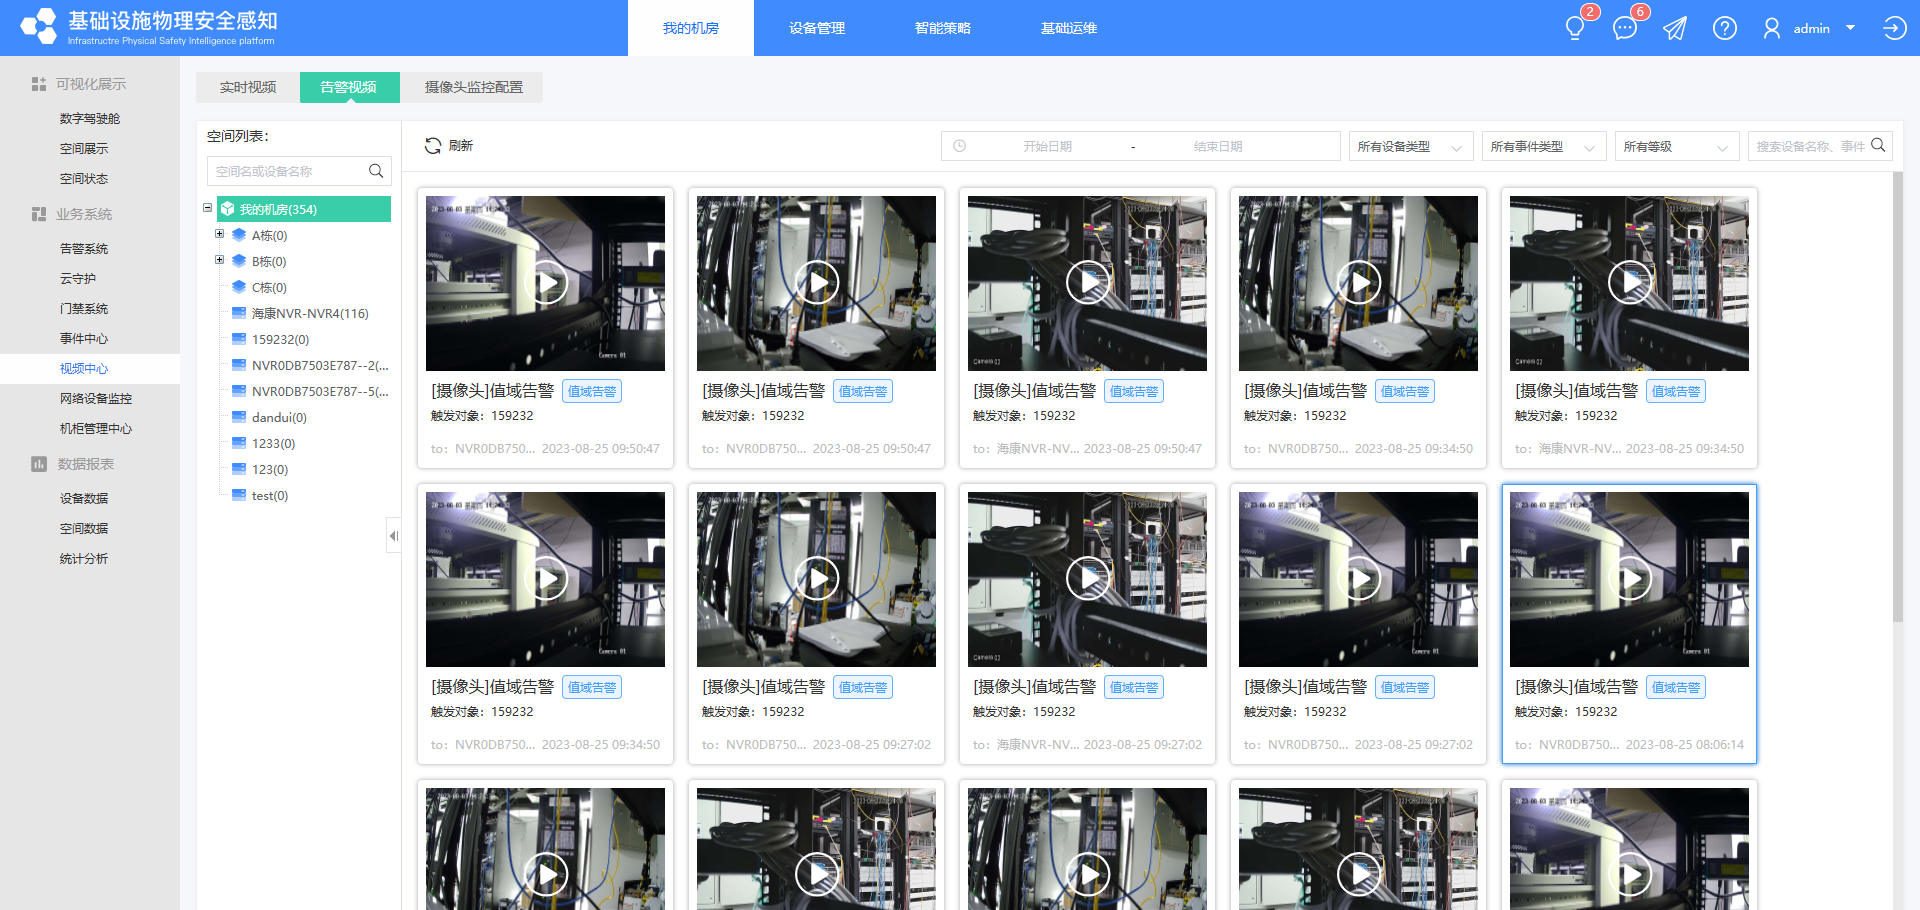This screenshot has width=1920, height=910.
Task: Select the 1233(0) tree node
Action: tap(273, 443)
